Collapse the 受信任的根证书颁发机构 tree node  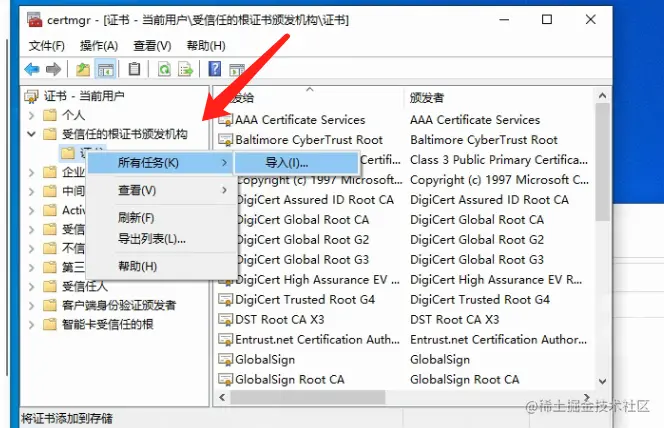31,134
